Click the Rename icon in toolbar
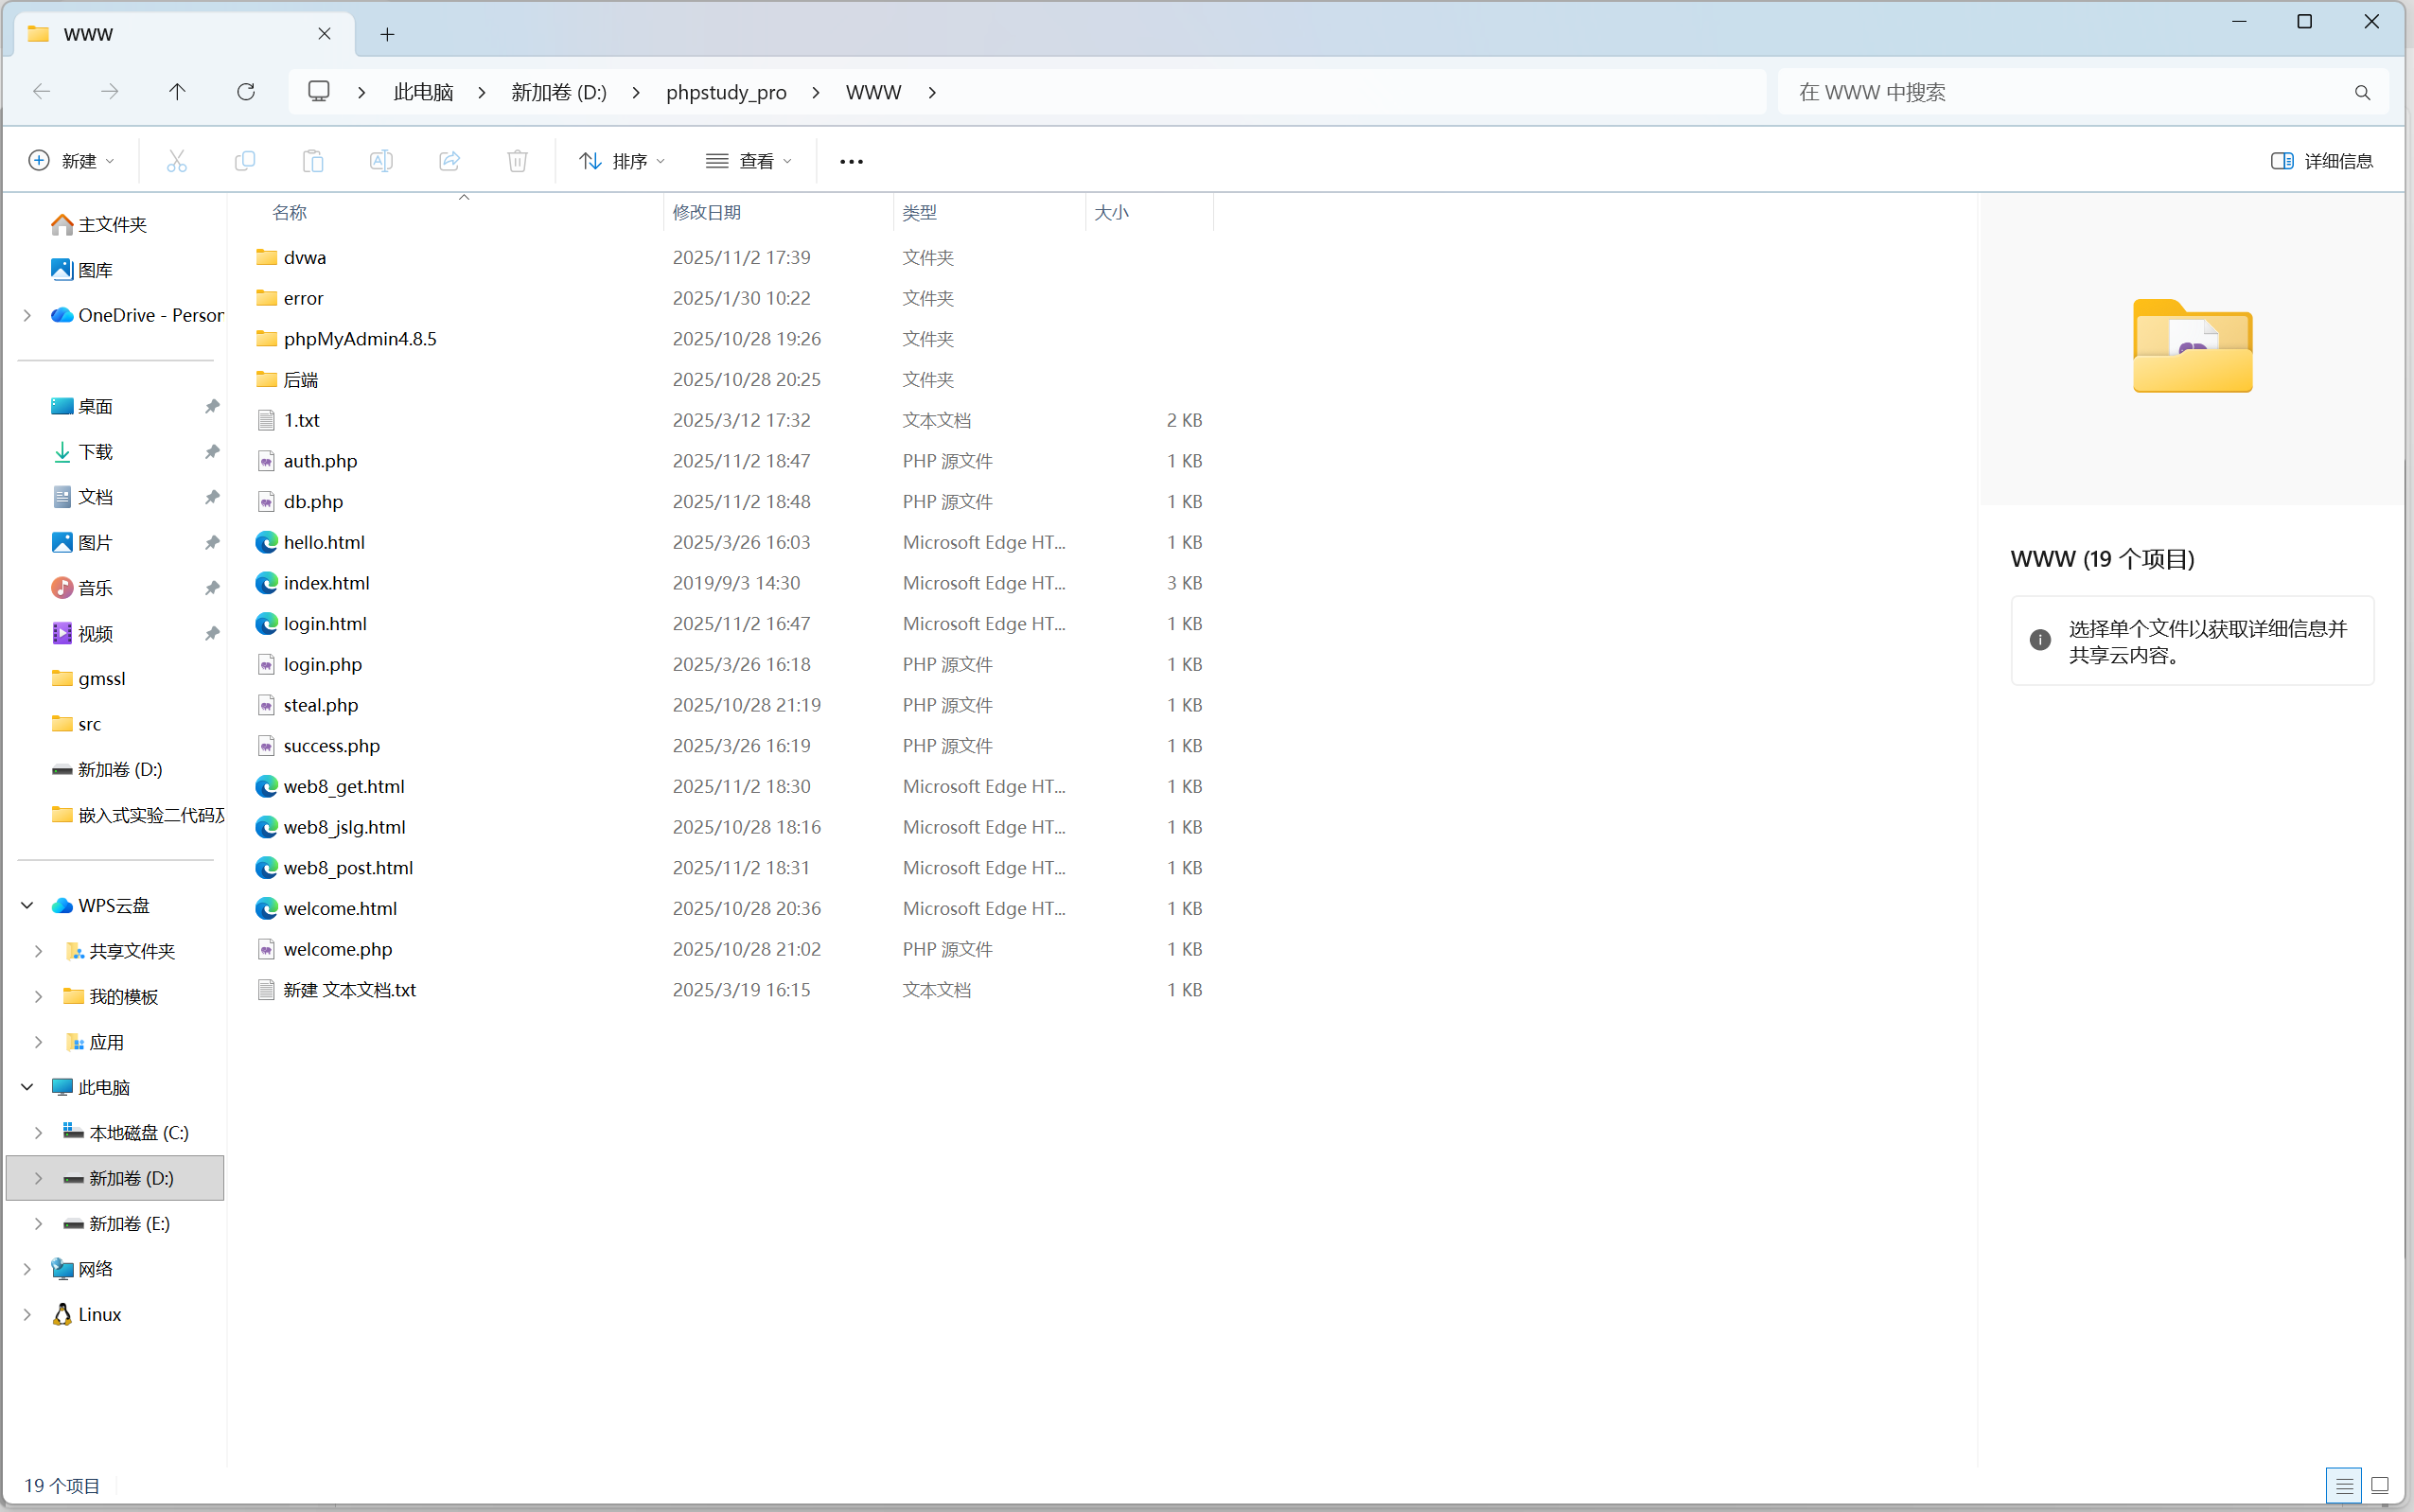 tap(381, 161)
